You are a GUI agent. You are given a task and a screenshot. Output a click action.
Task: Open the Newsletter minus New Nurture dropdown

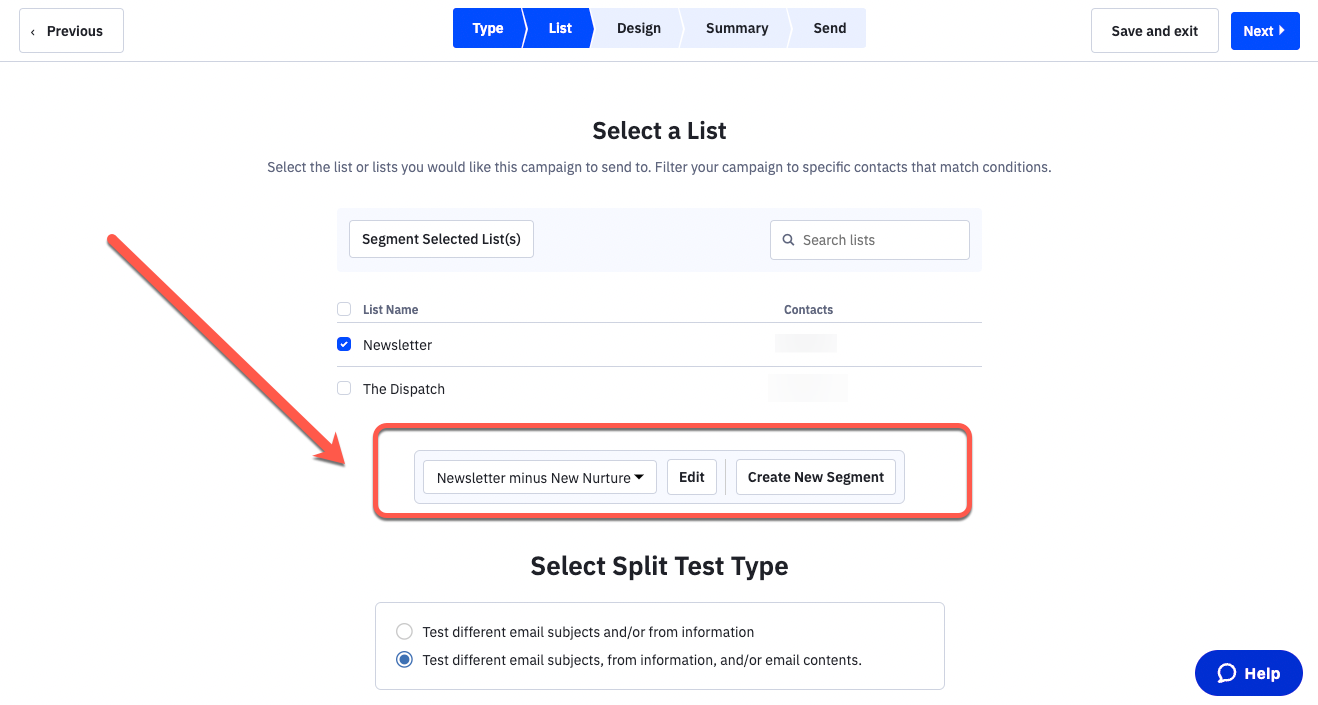point(540,478)
